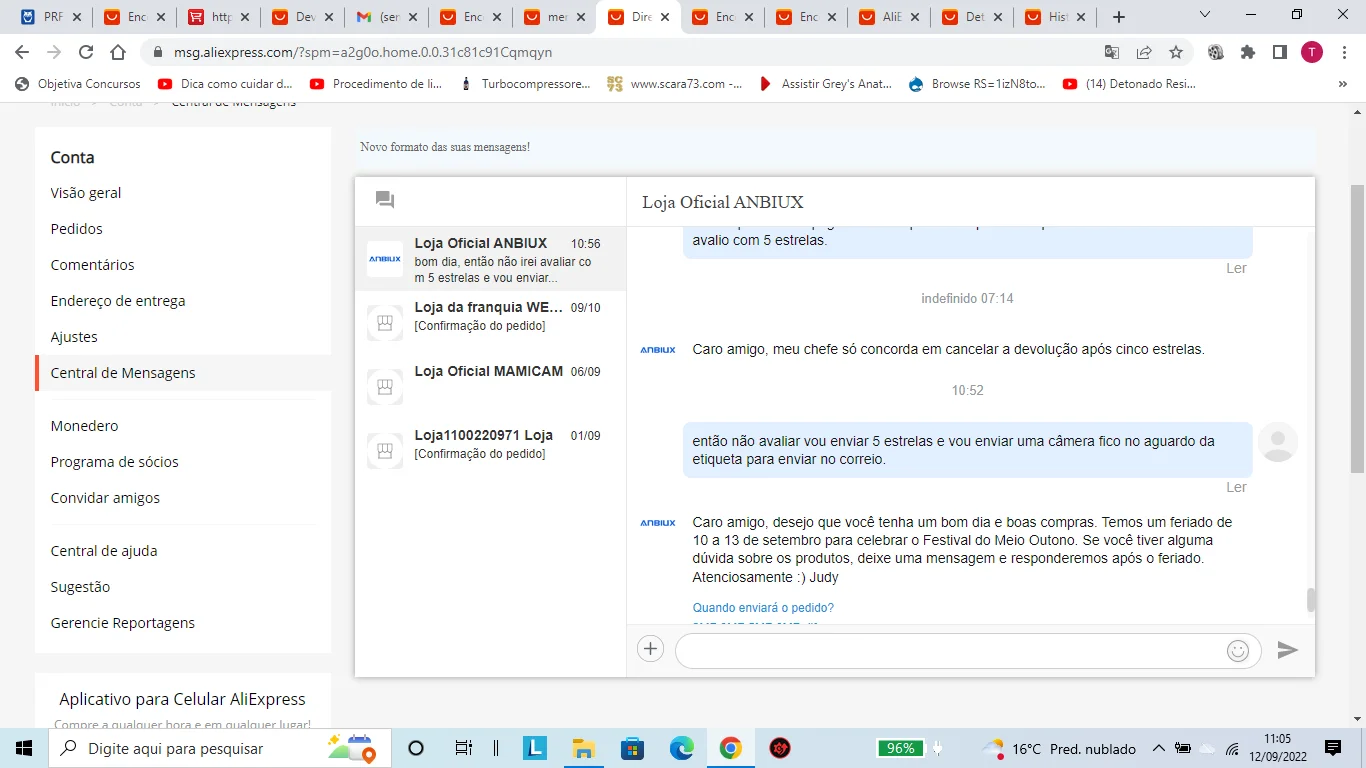Image resolution: width=1366 pixels, height=768 pixels.
Task: Open Central de ajuda
Action: pyautogui.click(x=104, y=551)
